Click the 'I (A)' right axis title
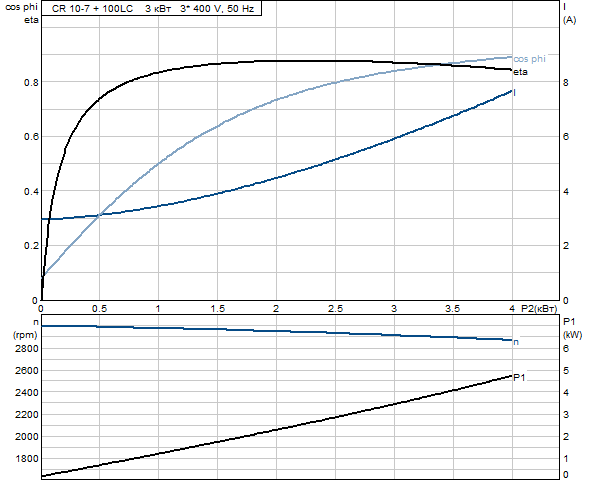The width and height of the screenshot is (592, 480). click(569, 14)
